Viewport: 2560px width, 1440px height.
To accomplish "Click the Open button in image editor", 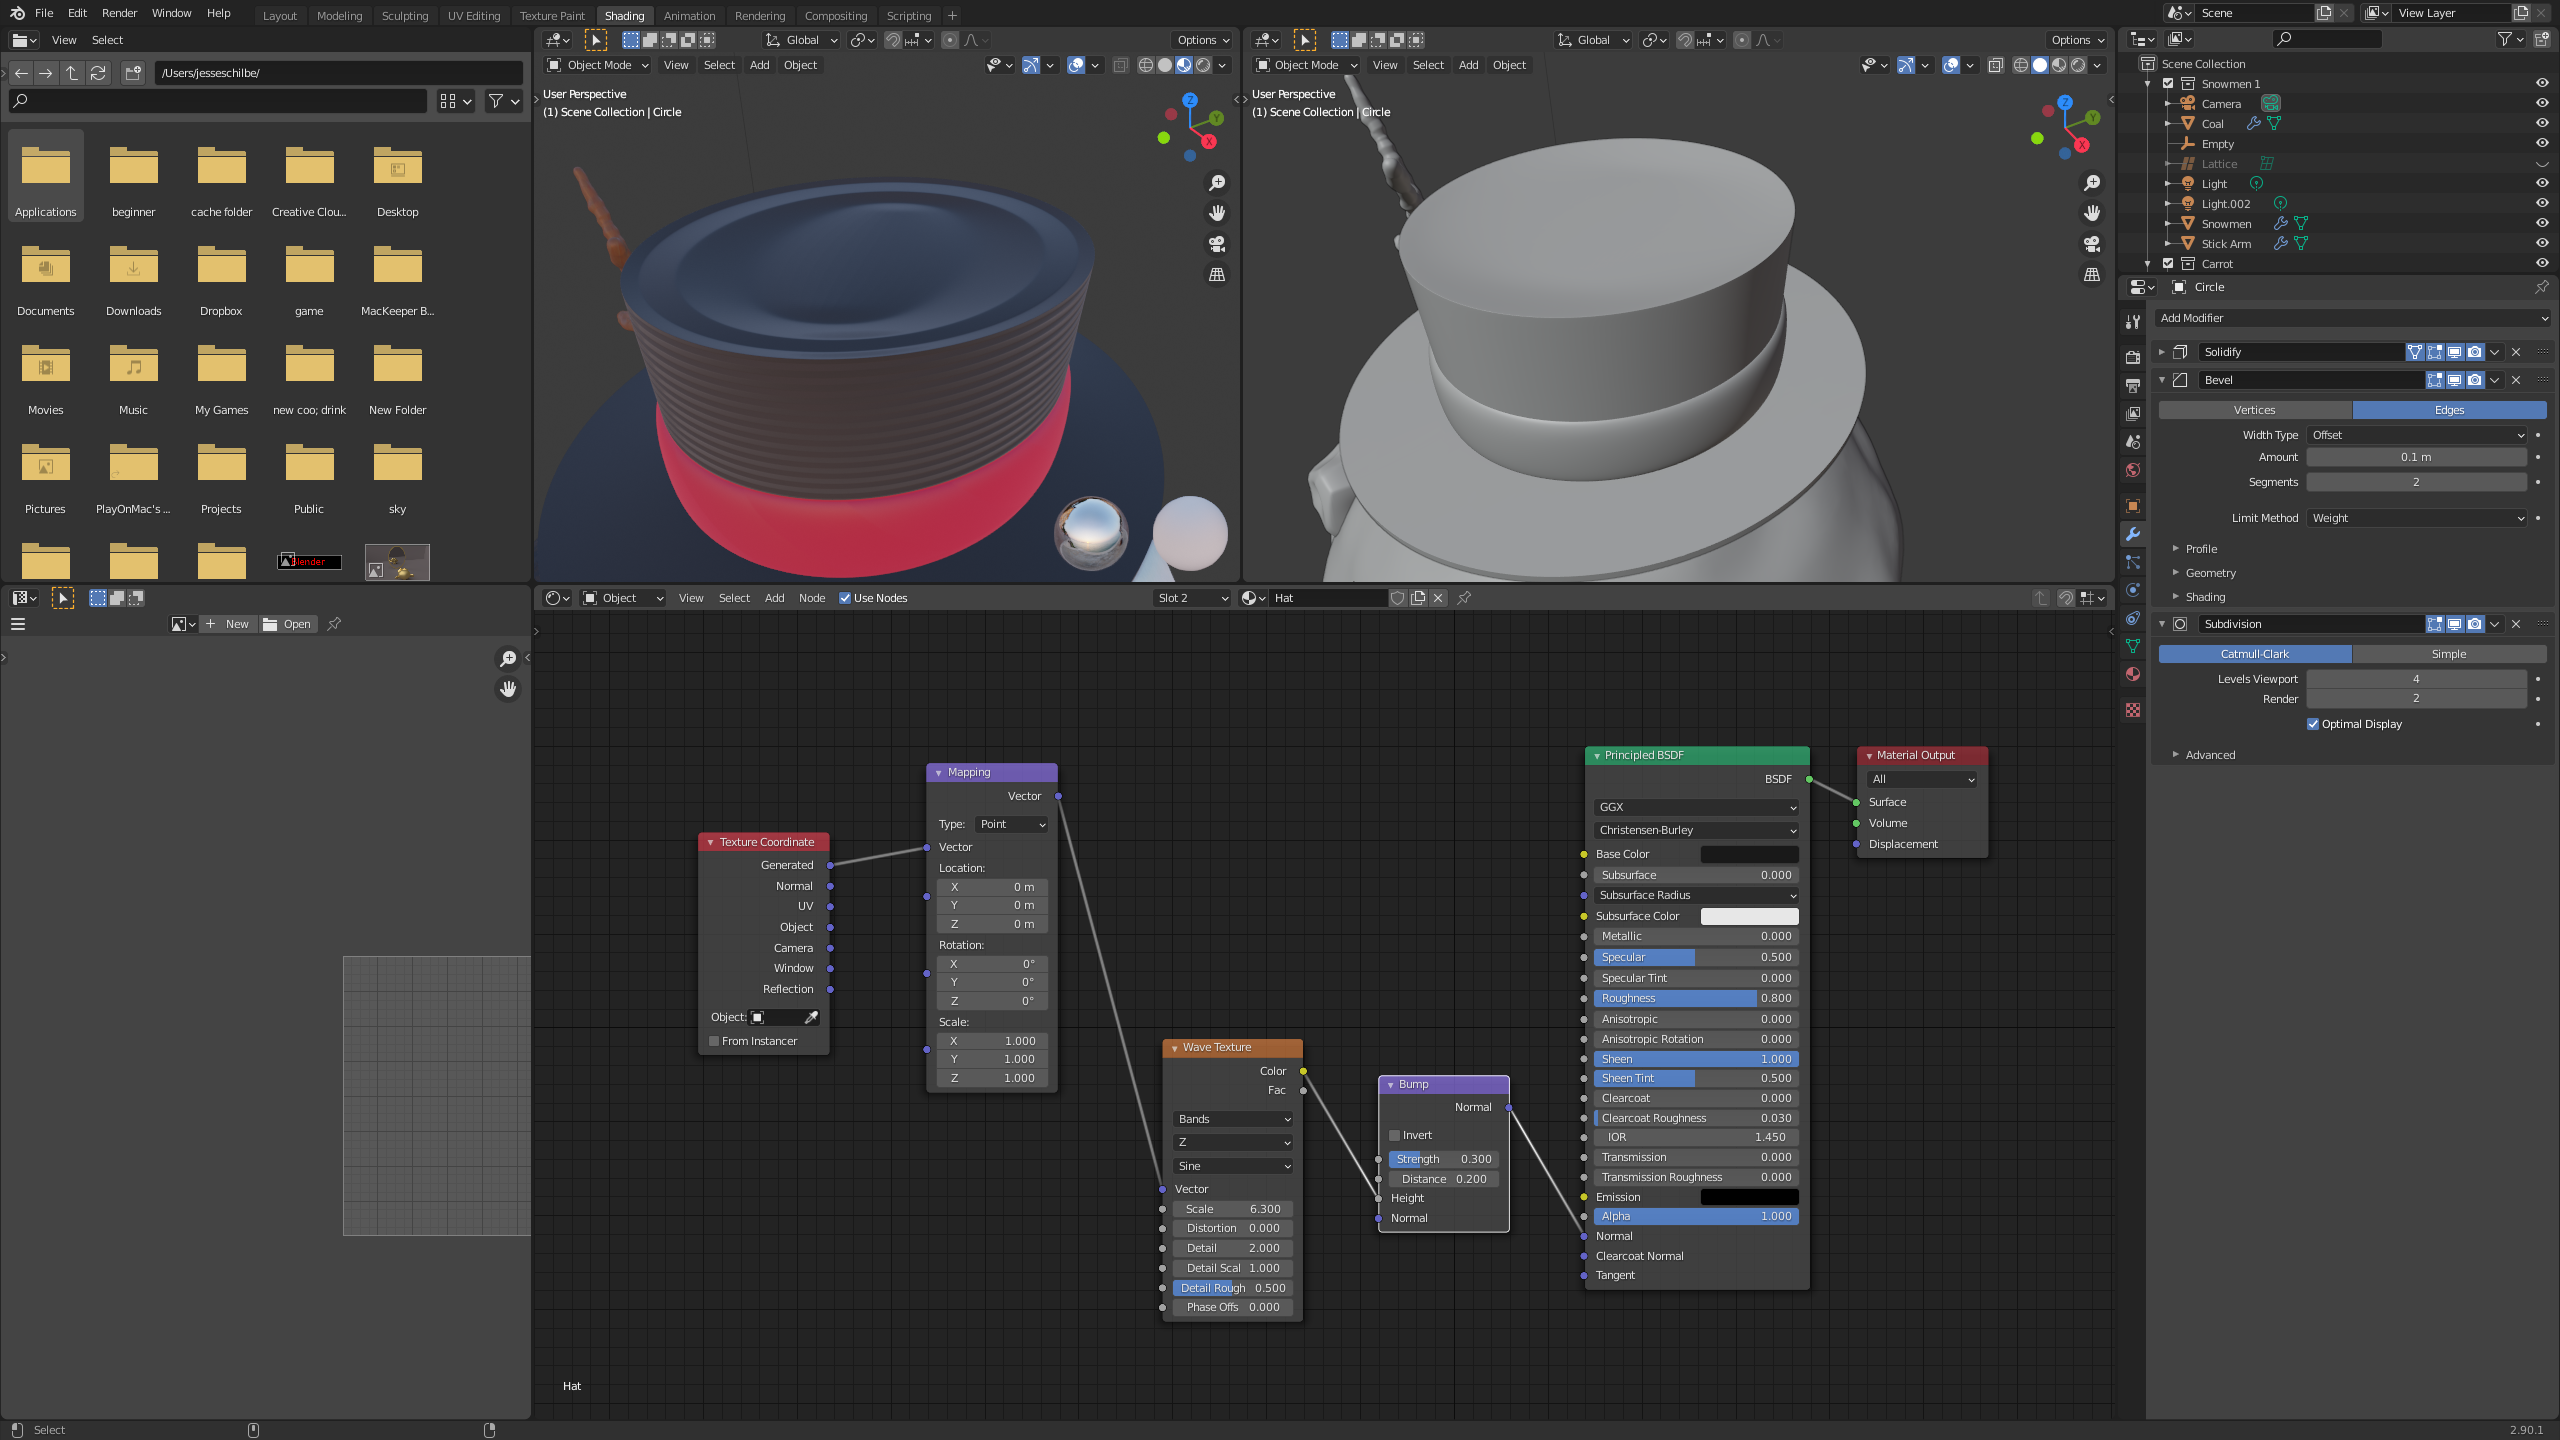I will pos(287,624).
